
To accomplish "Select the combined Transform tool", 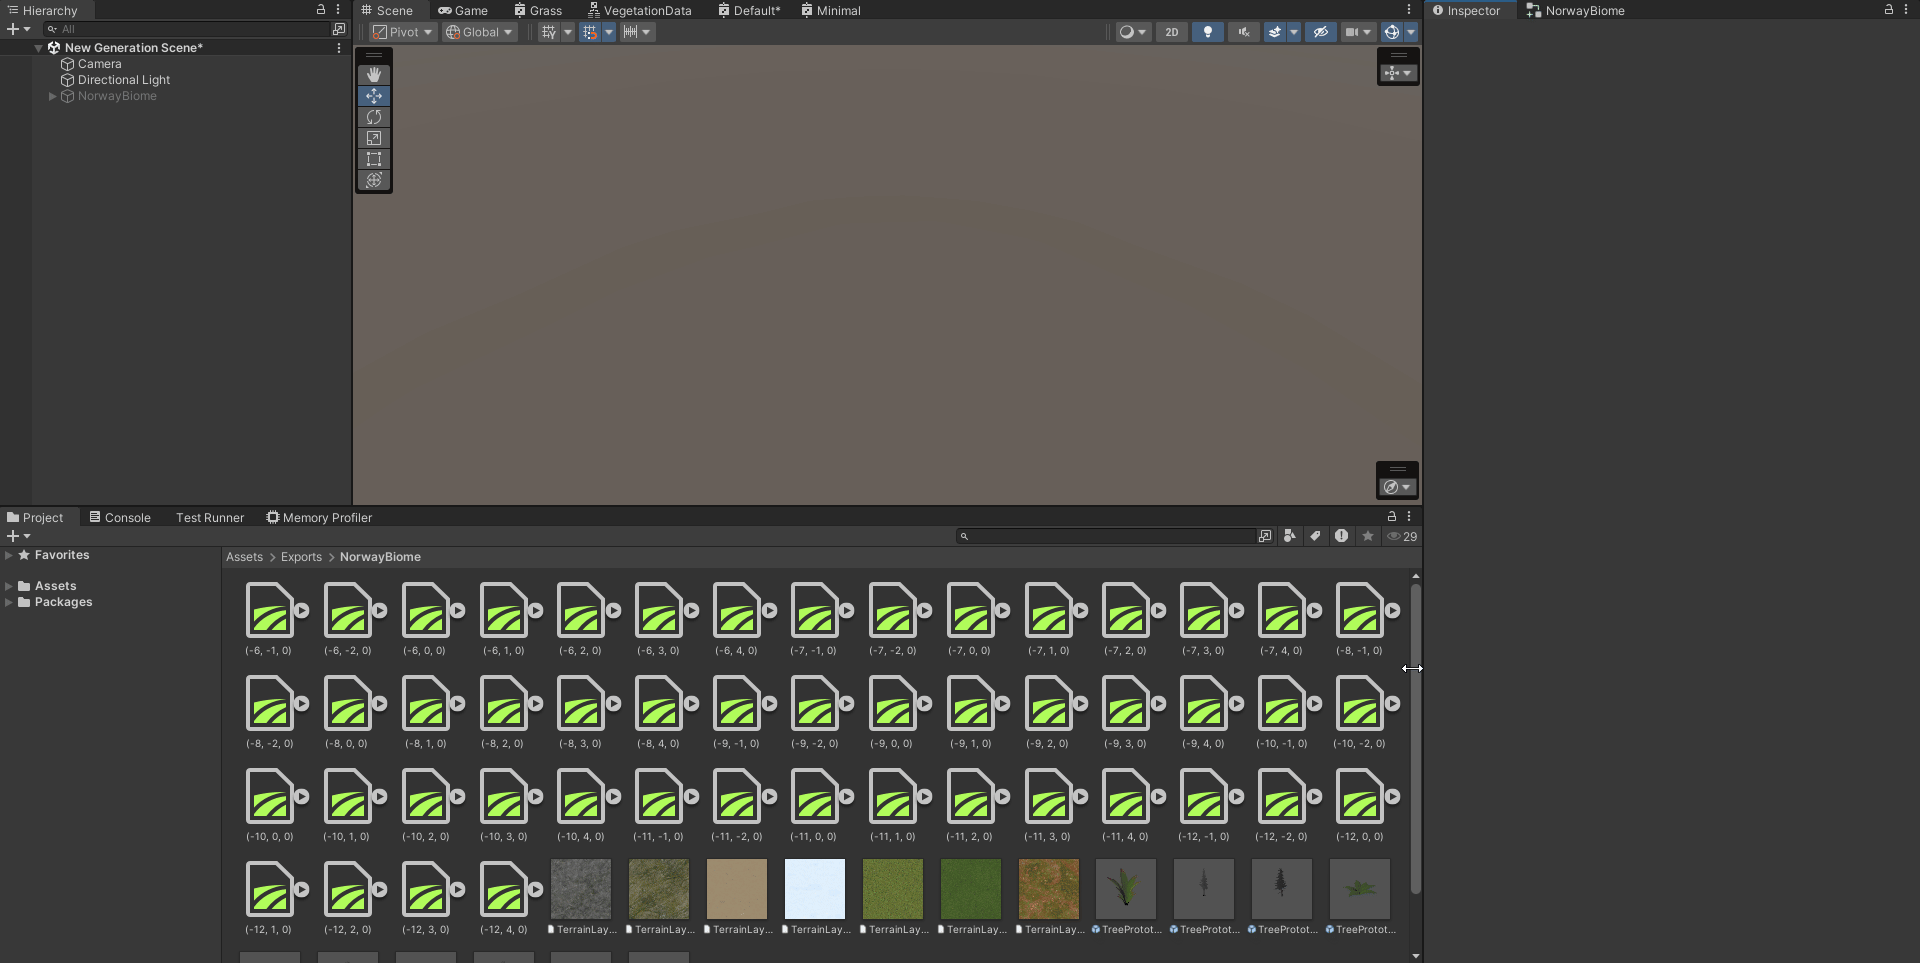I will click(x=374, y=180).
